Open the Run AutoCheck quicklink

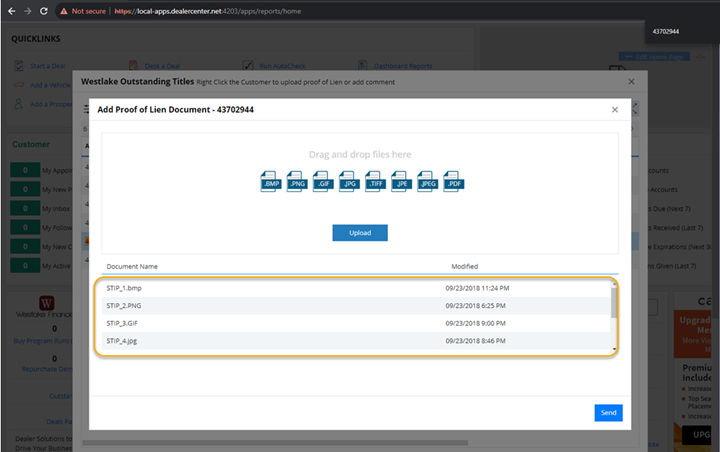coord(282,66)
